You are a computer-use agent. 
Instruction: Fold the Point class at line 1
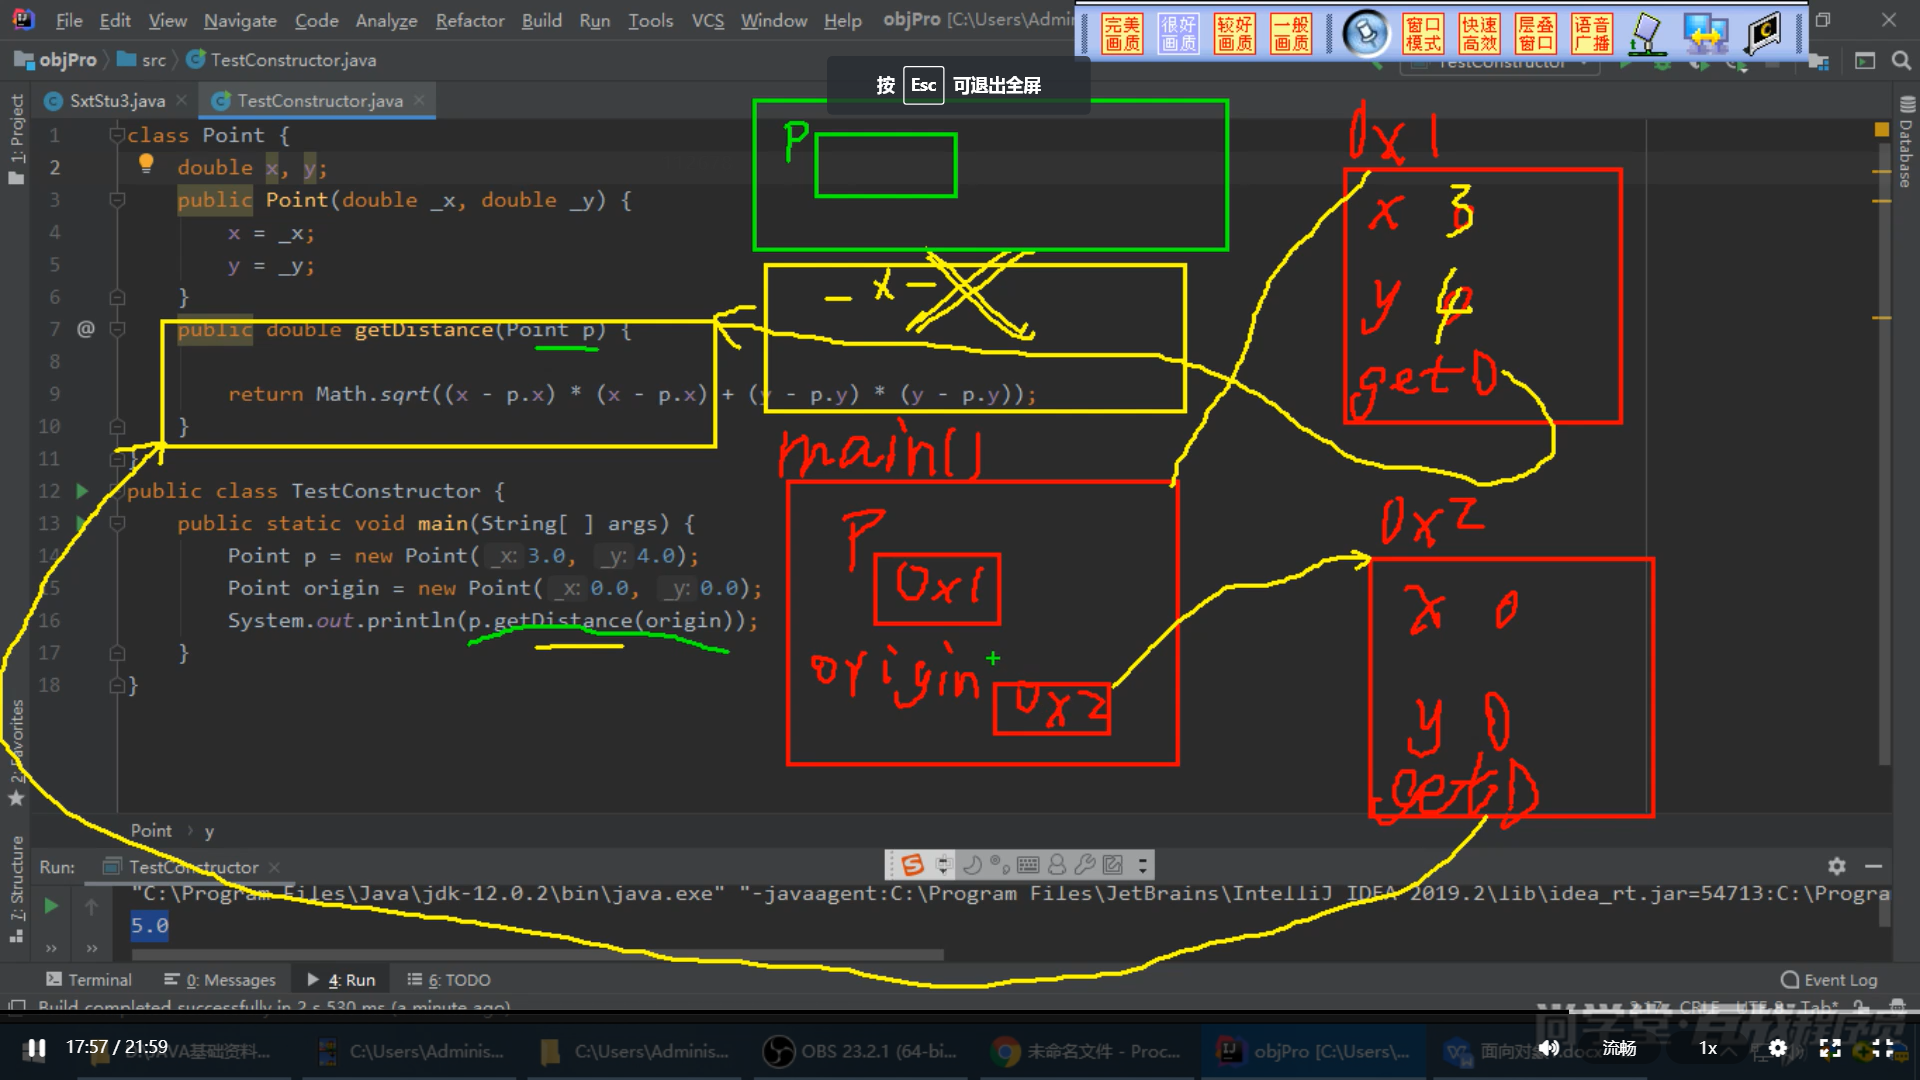pyautogui.click(x=117, y=135)
